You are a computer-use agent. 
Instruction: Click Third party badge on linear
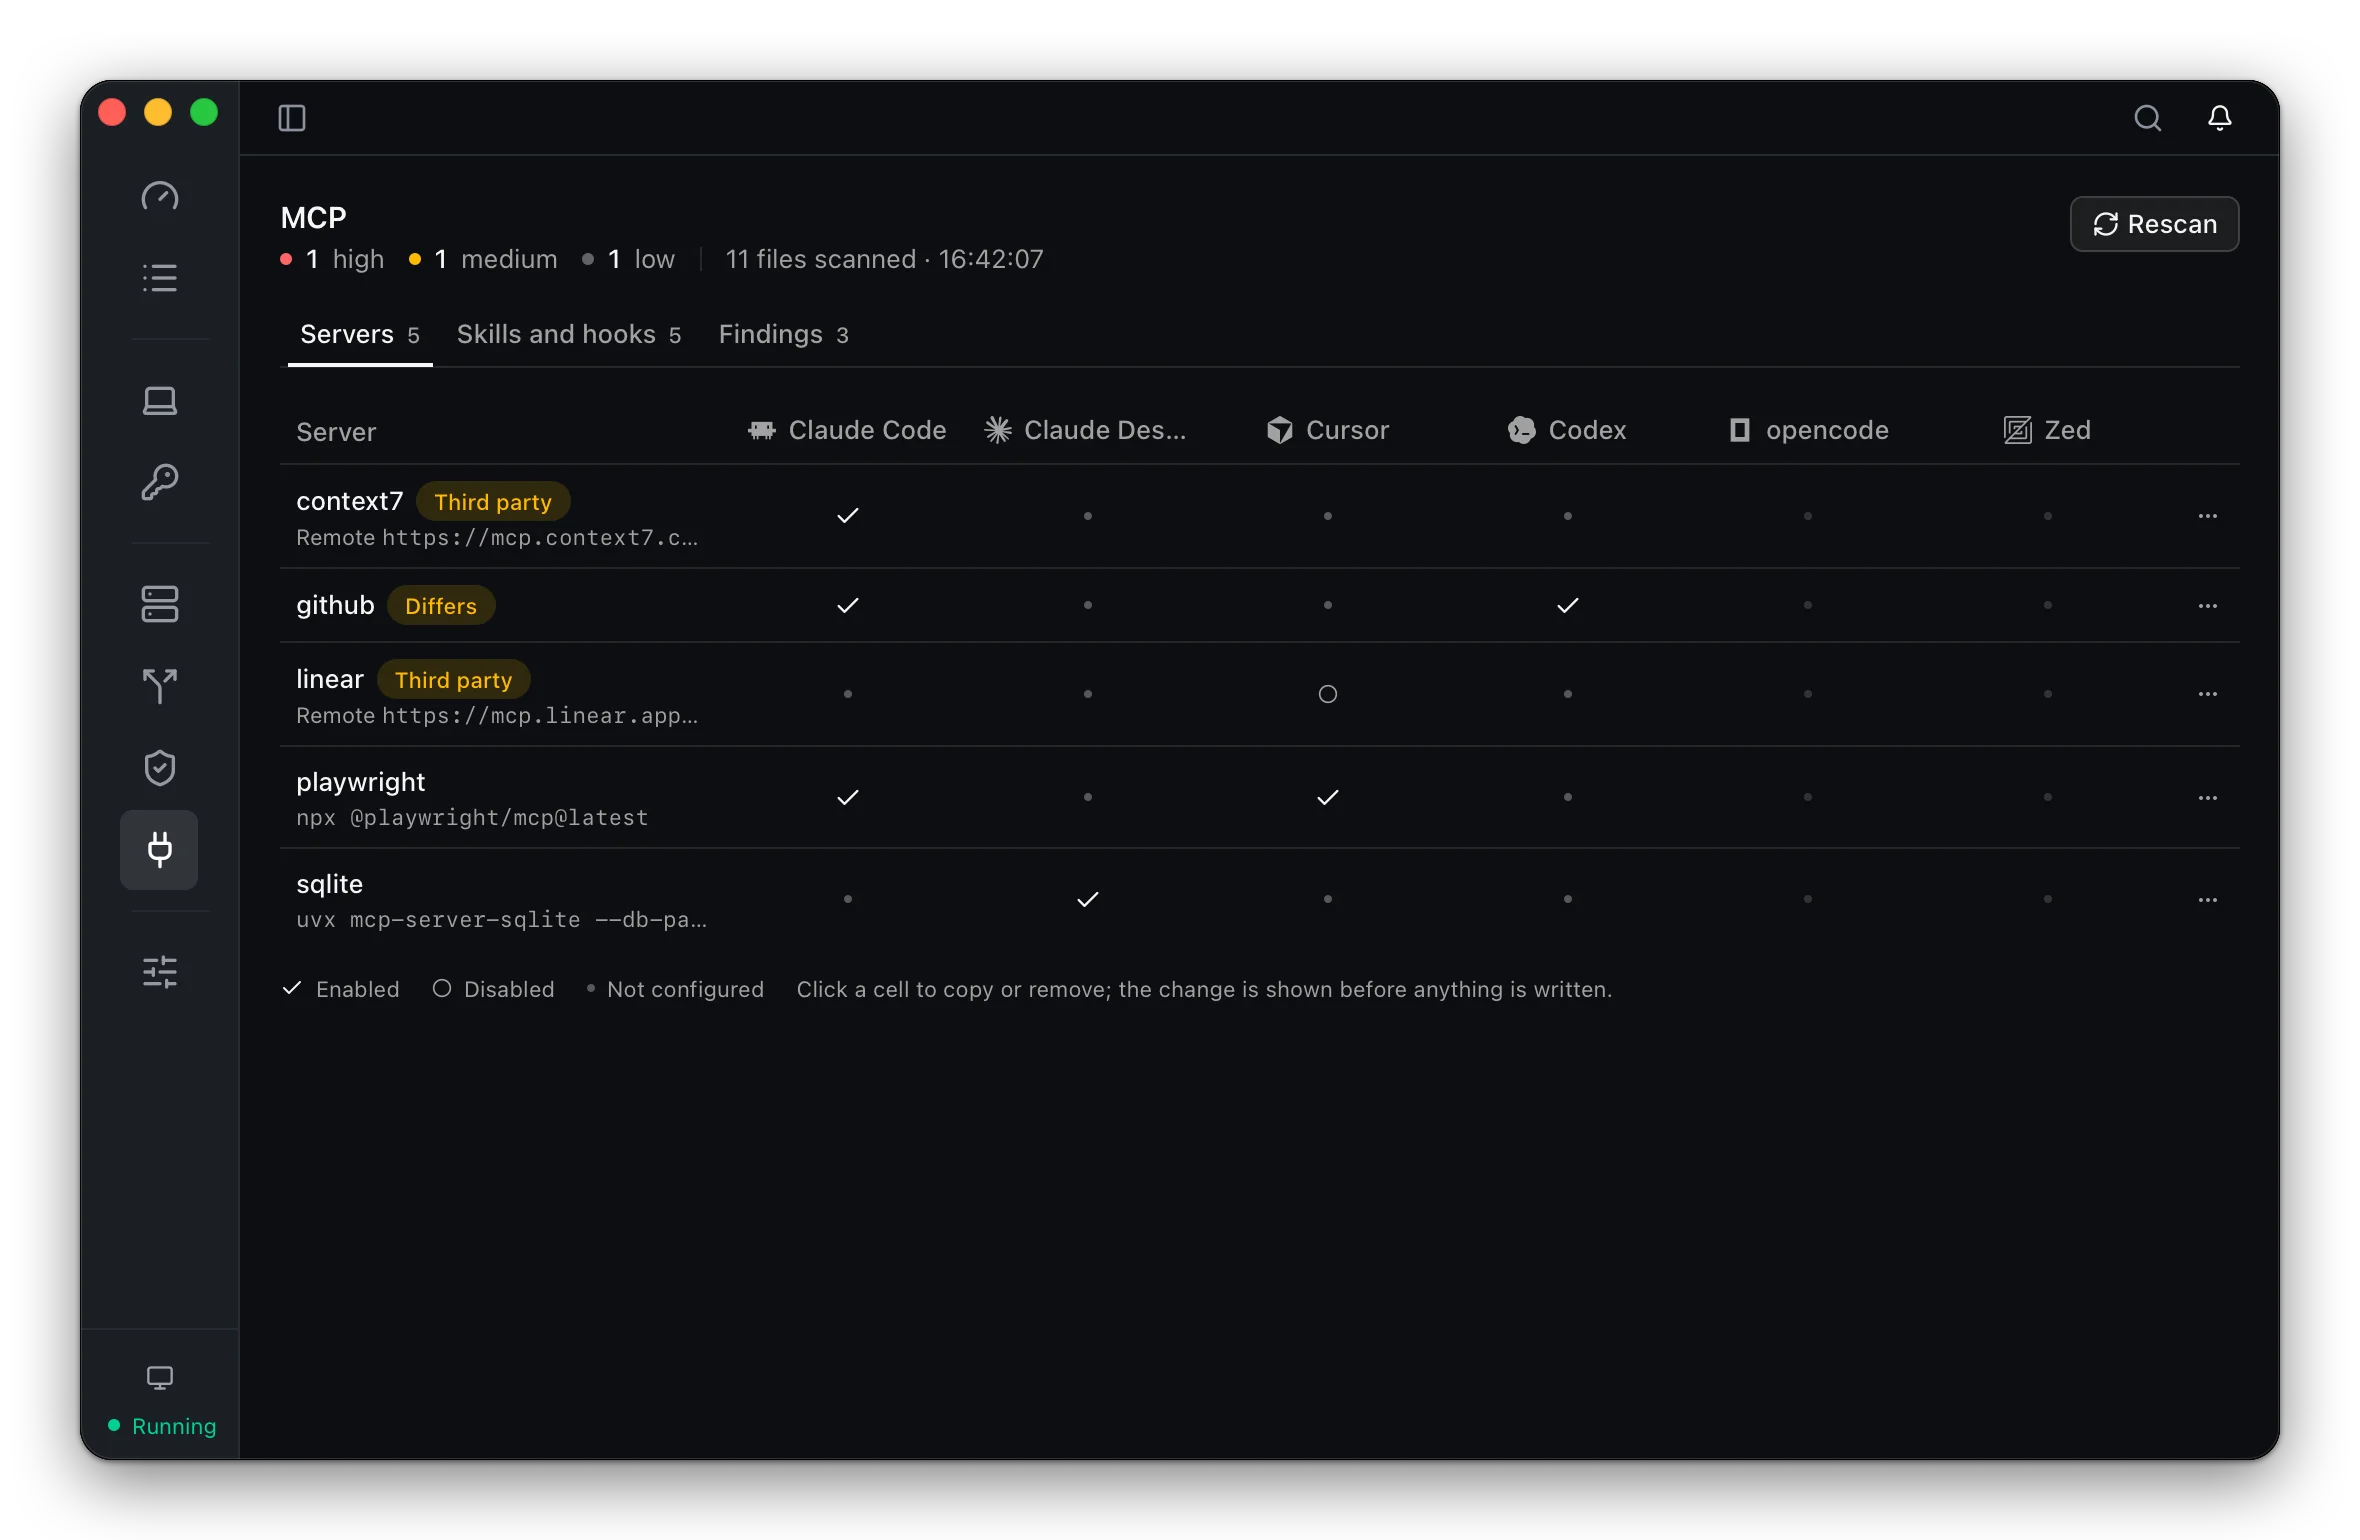(x=454, y=680)
